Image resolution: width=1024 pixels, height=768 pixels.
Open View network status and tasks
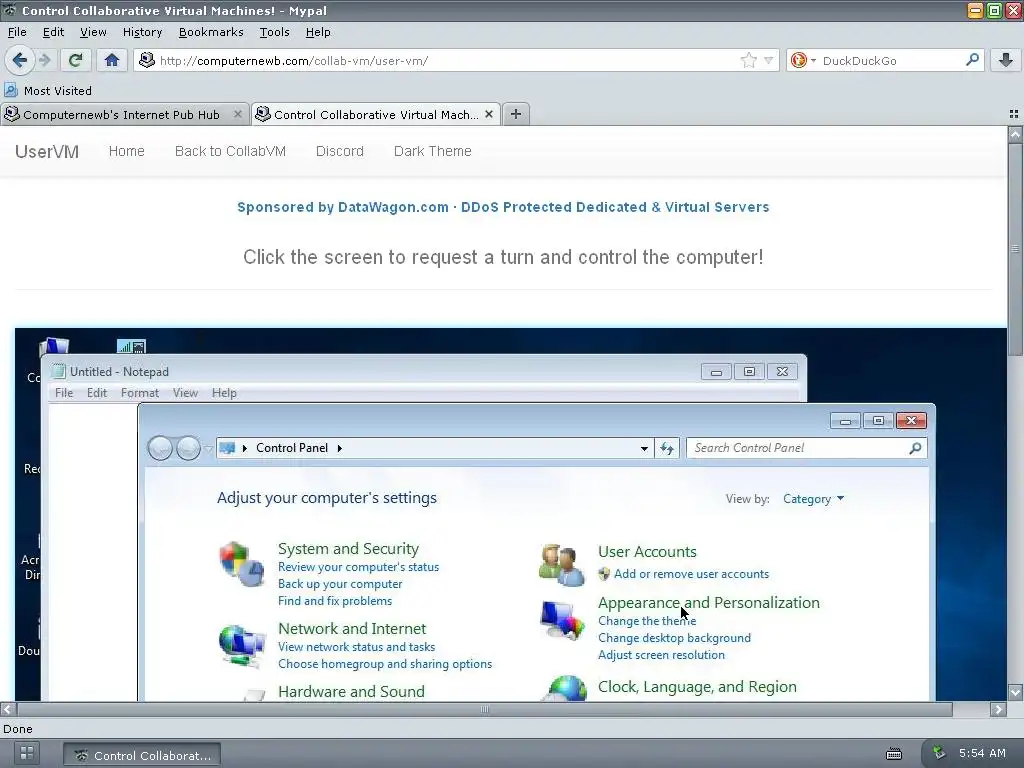coord(356,647)
